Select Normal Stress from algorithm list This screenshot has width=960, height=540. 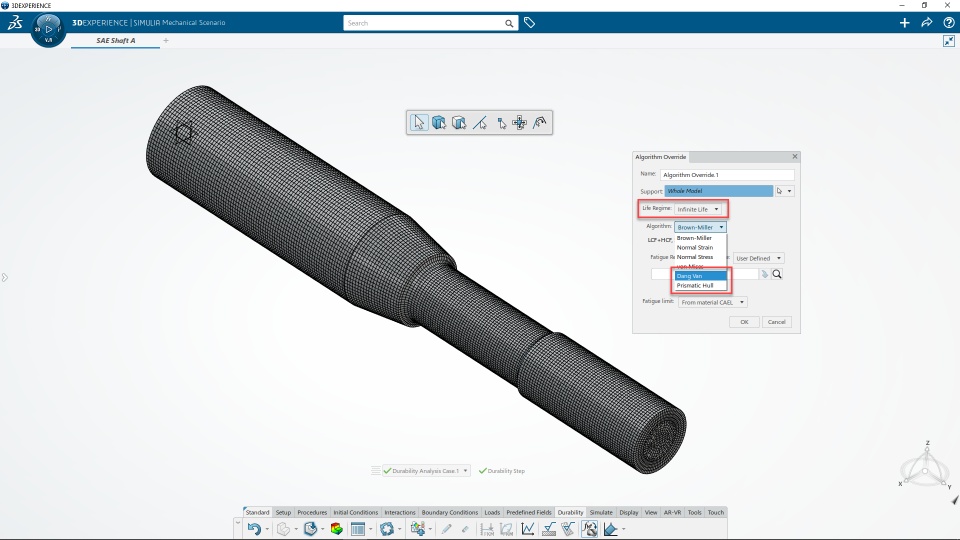pyautogui.click(x=700, y=257)
